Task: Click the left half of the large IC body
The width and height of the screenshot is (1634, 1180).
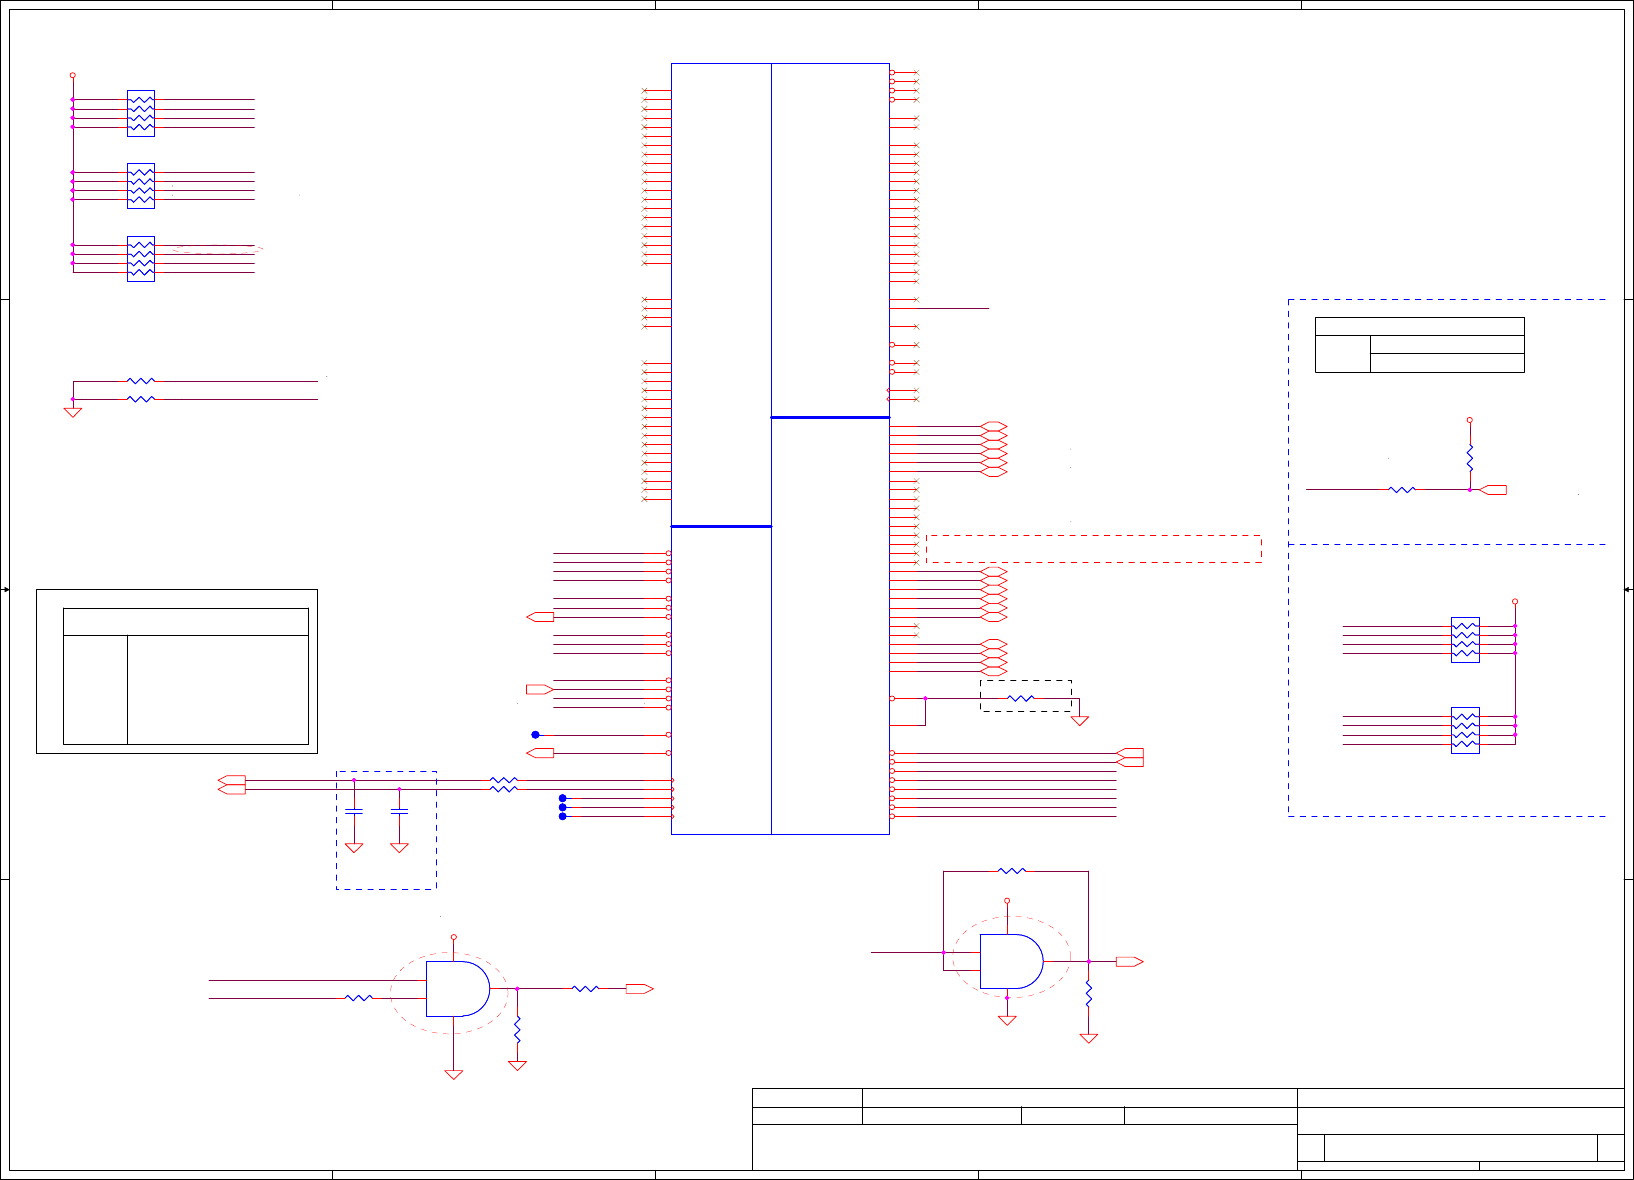Action: coord(721,449)
